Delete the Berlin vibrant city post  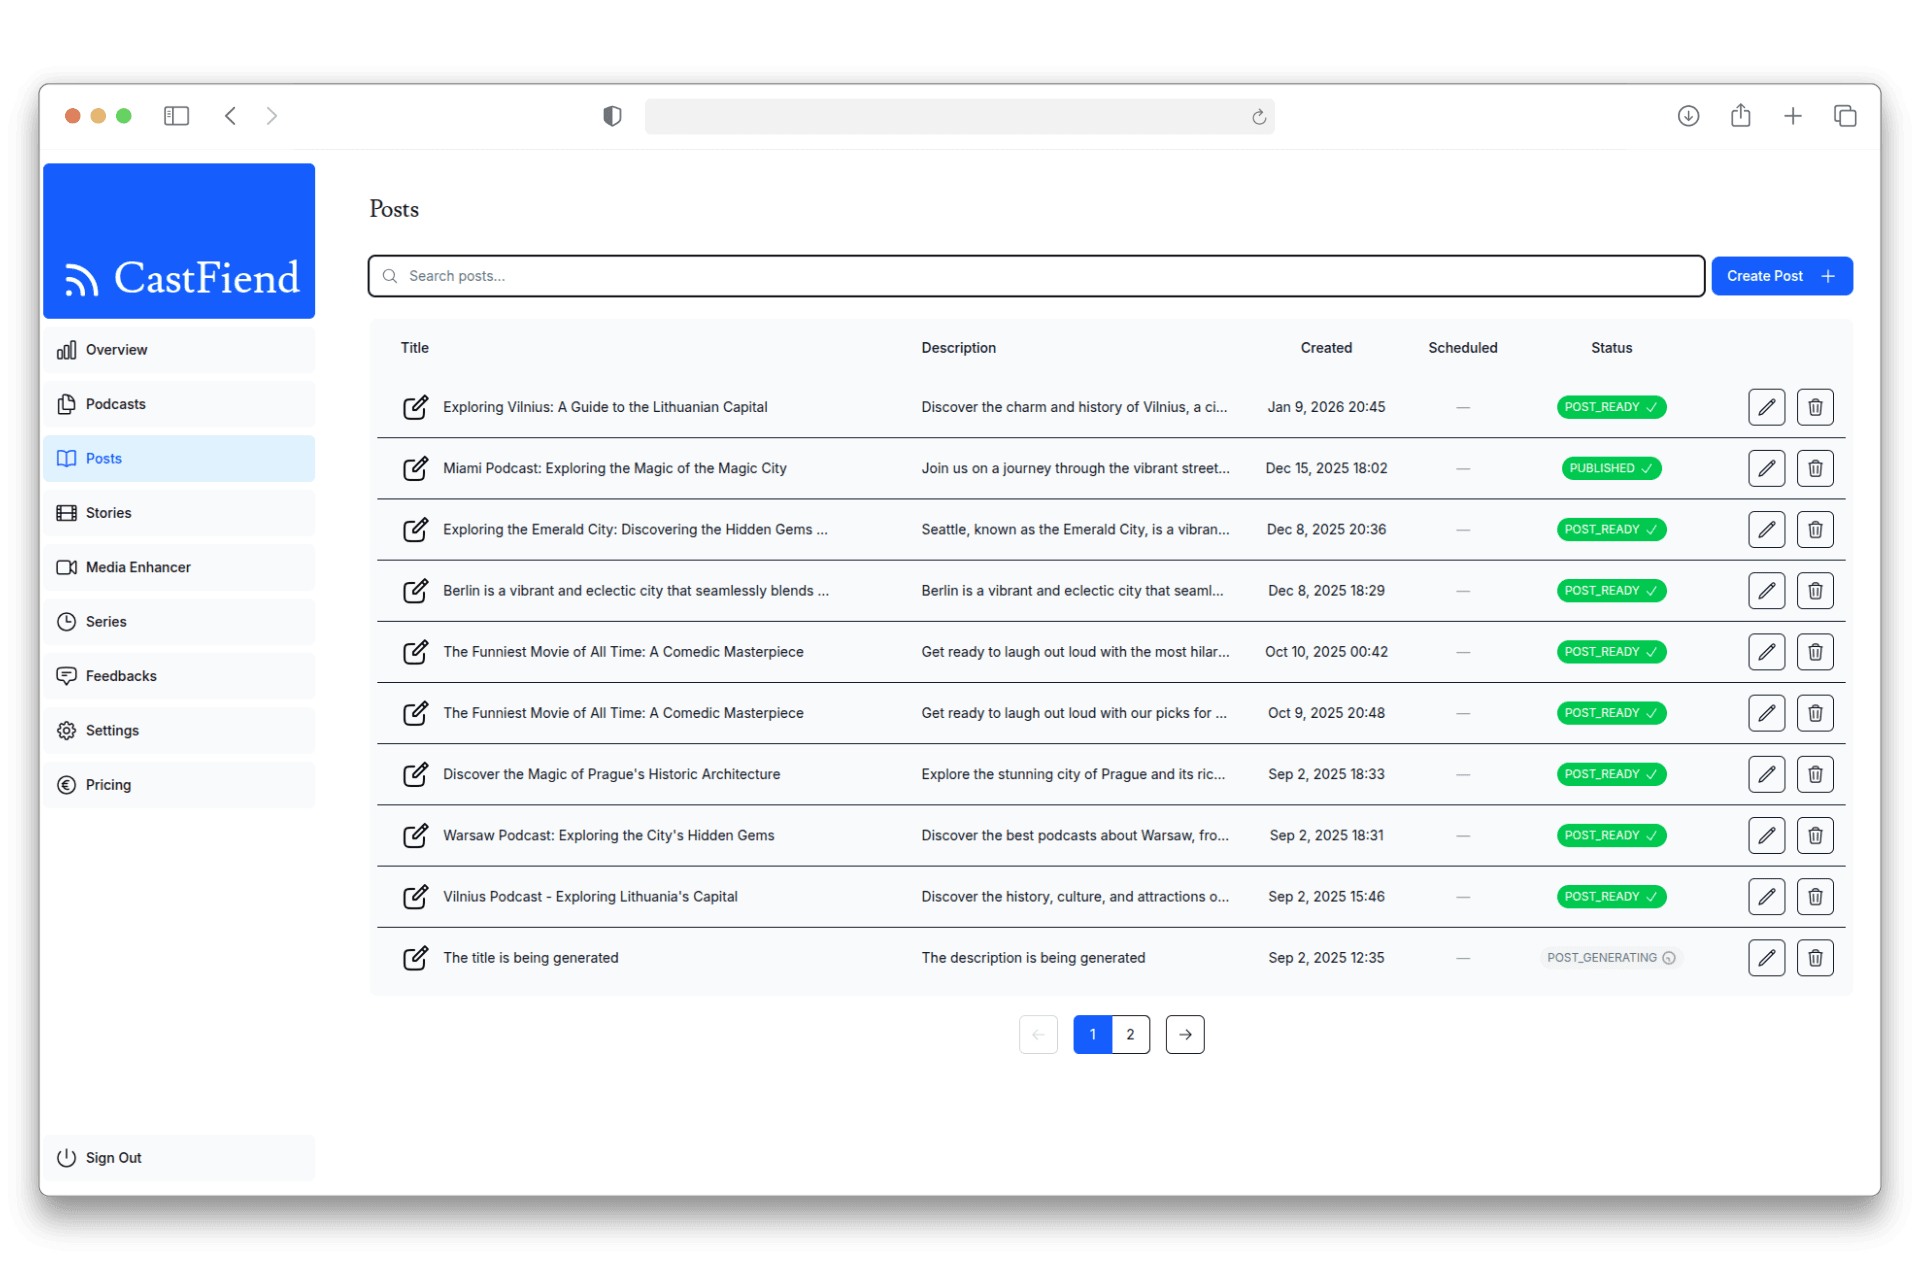(x=1814, y=591)
